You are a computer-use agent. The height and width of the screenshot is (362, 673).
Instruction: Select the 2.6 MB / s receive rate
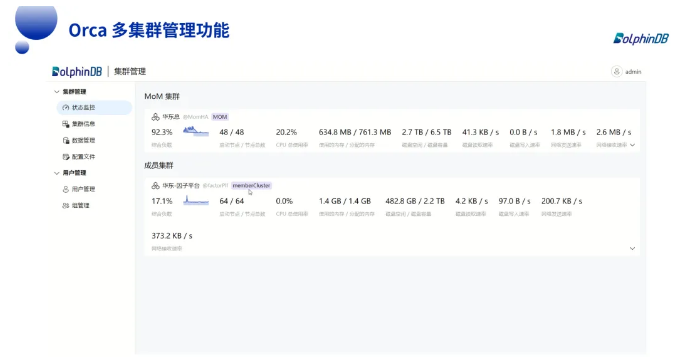(x=614, y=132)
